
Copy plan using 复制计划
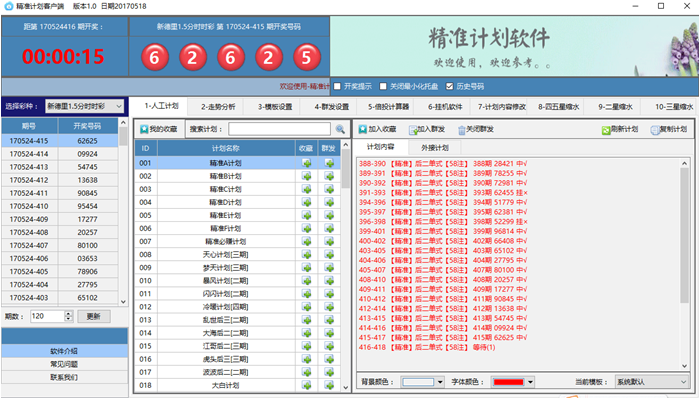pyautogui.click(x=669, y=129)
